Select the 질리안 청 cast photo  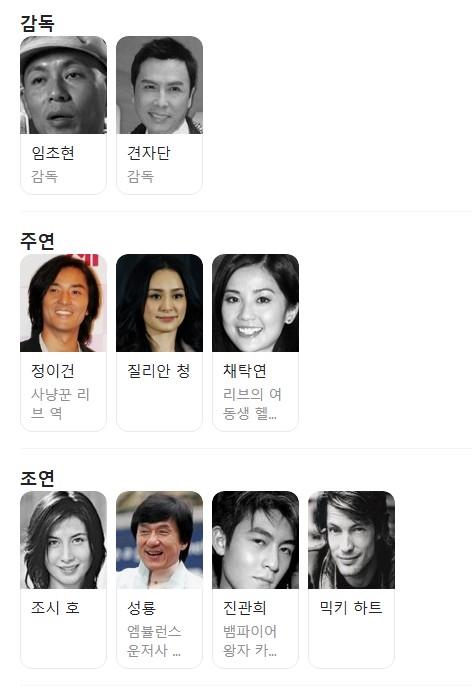click(159, 303)
